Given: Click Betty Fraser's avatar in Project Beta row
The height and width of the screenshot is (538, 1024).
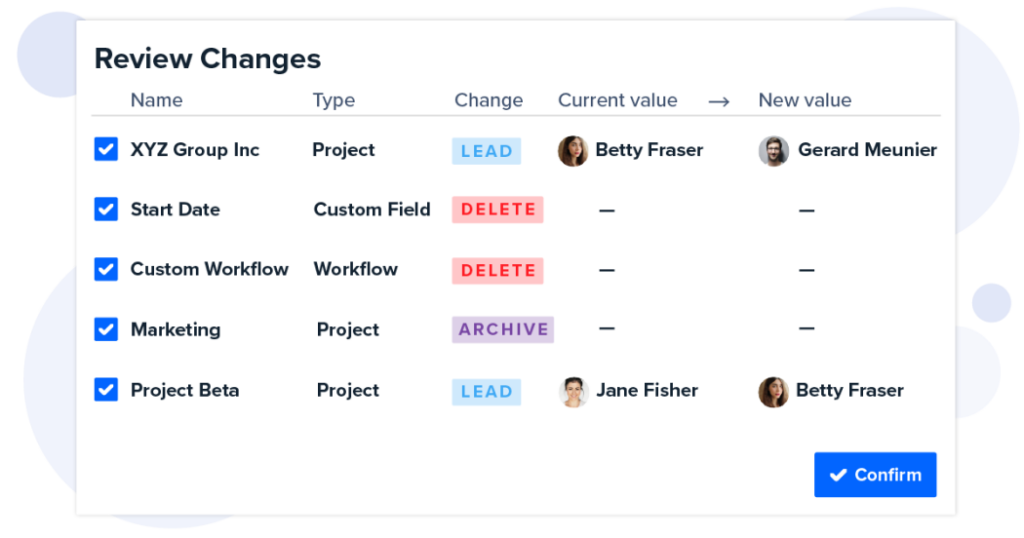Looking at the screenshot, I should click(x=773, y=392).
